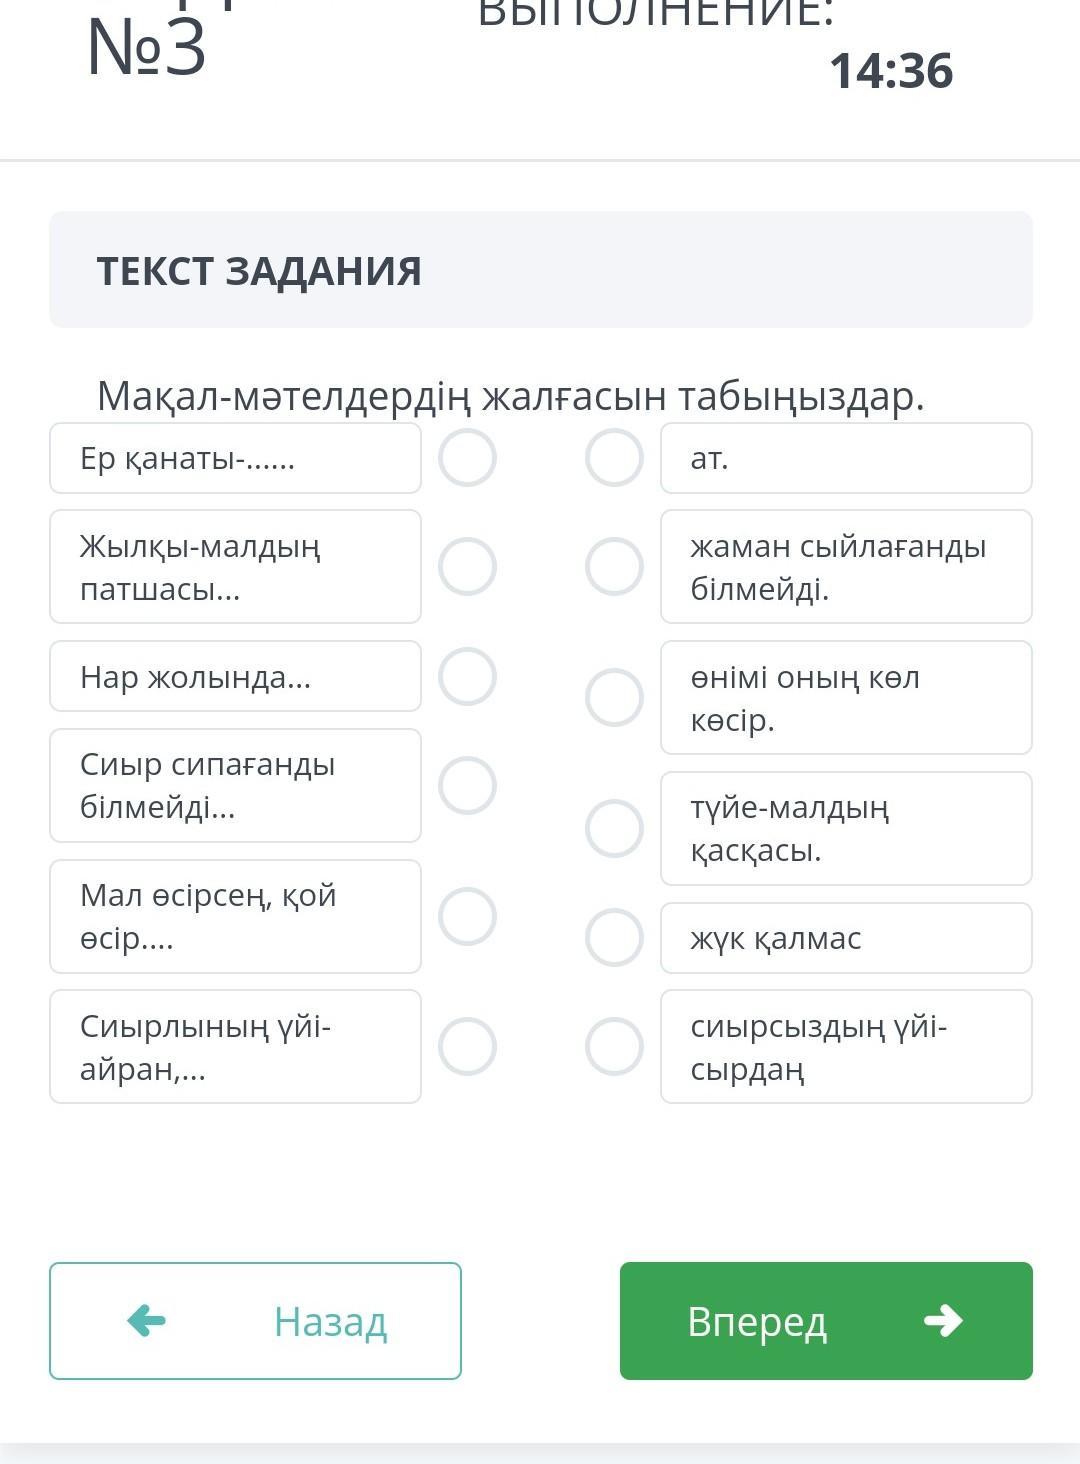Select the radio button for 'сиырсыздың үйі-сырдаң'
Viewport: 1080px width, 1464px height.
click(x=614, y=1046)
